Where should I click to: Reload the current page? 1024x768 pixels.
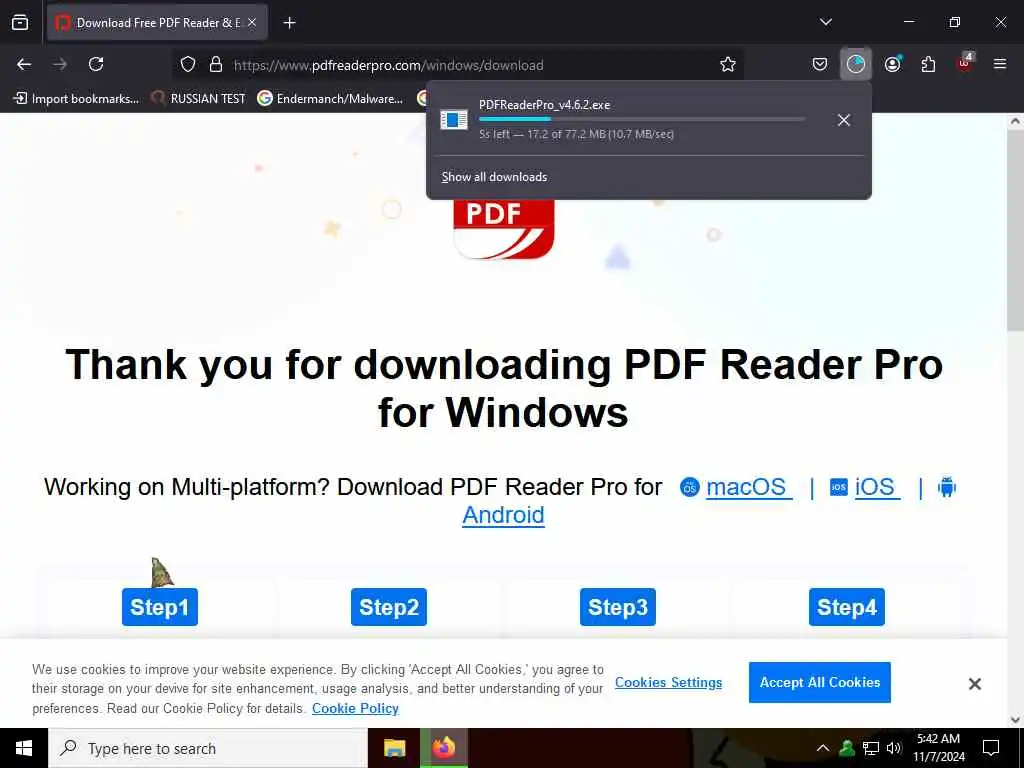click(x=96, y=64)
